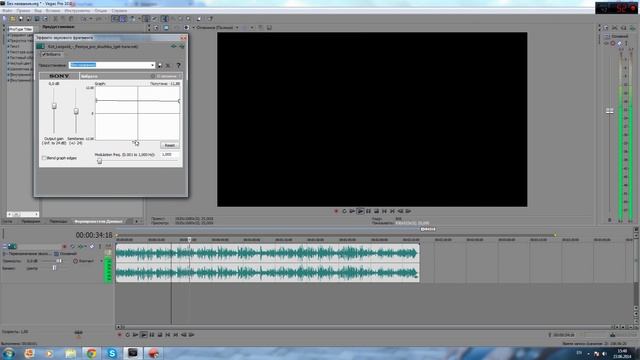Toggle Loop Playback in the preview transport
The width and height of the screenshot is (640, 360).
pos(344,211)
